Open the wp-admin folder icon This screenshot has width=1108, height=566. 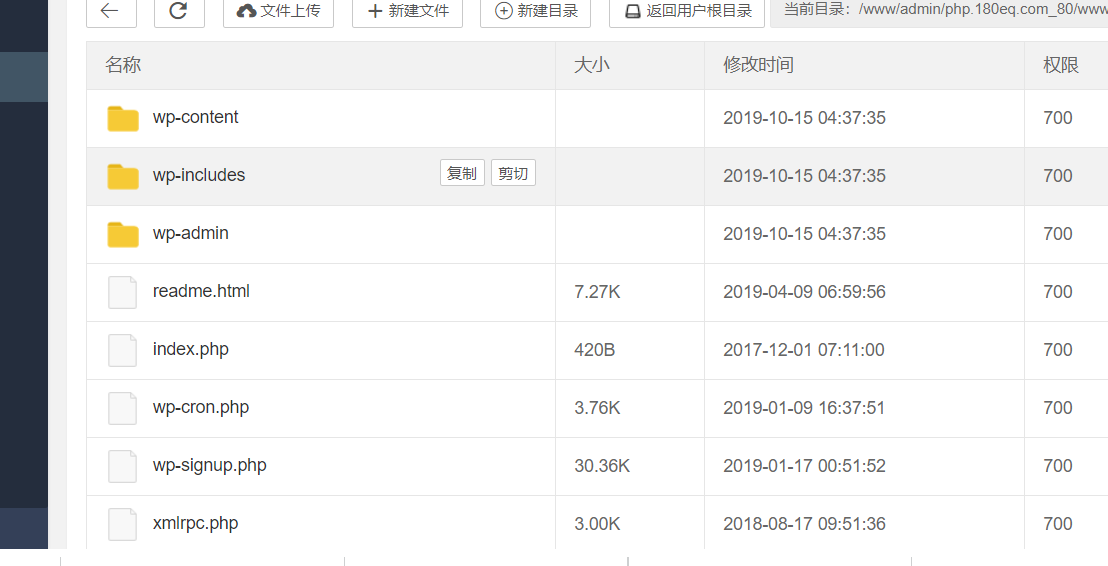[123, 234]
